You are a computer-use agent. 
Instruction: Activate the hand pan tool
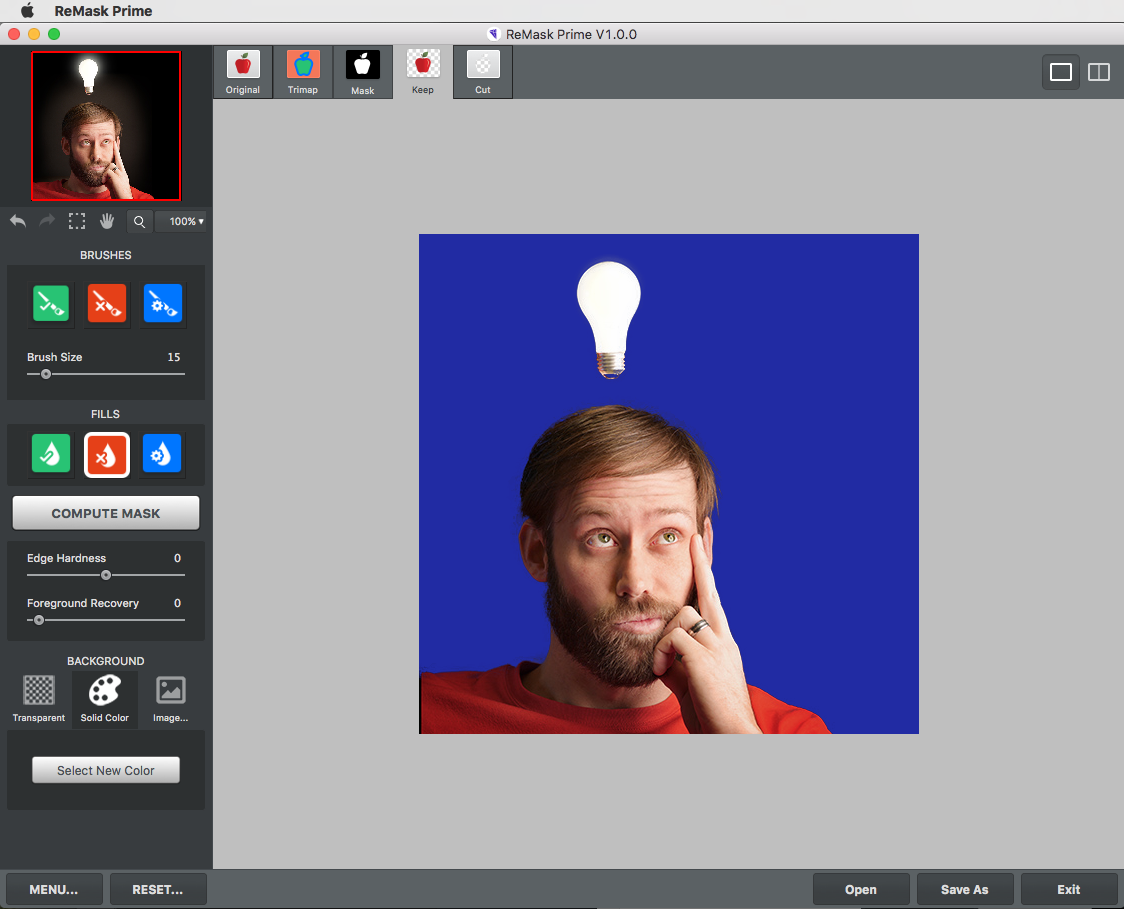click(107, 221)
